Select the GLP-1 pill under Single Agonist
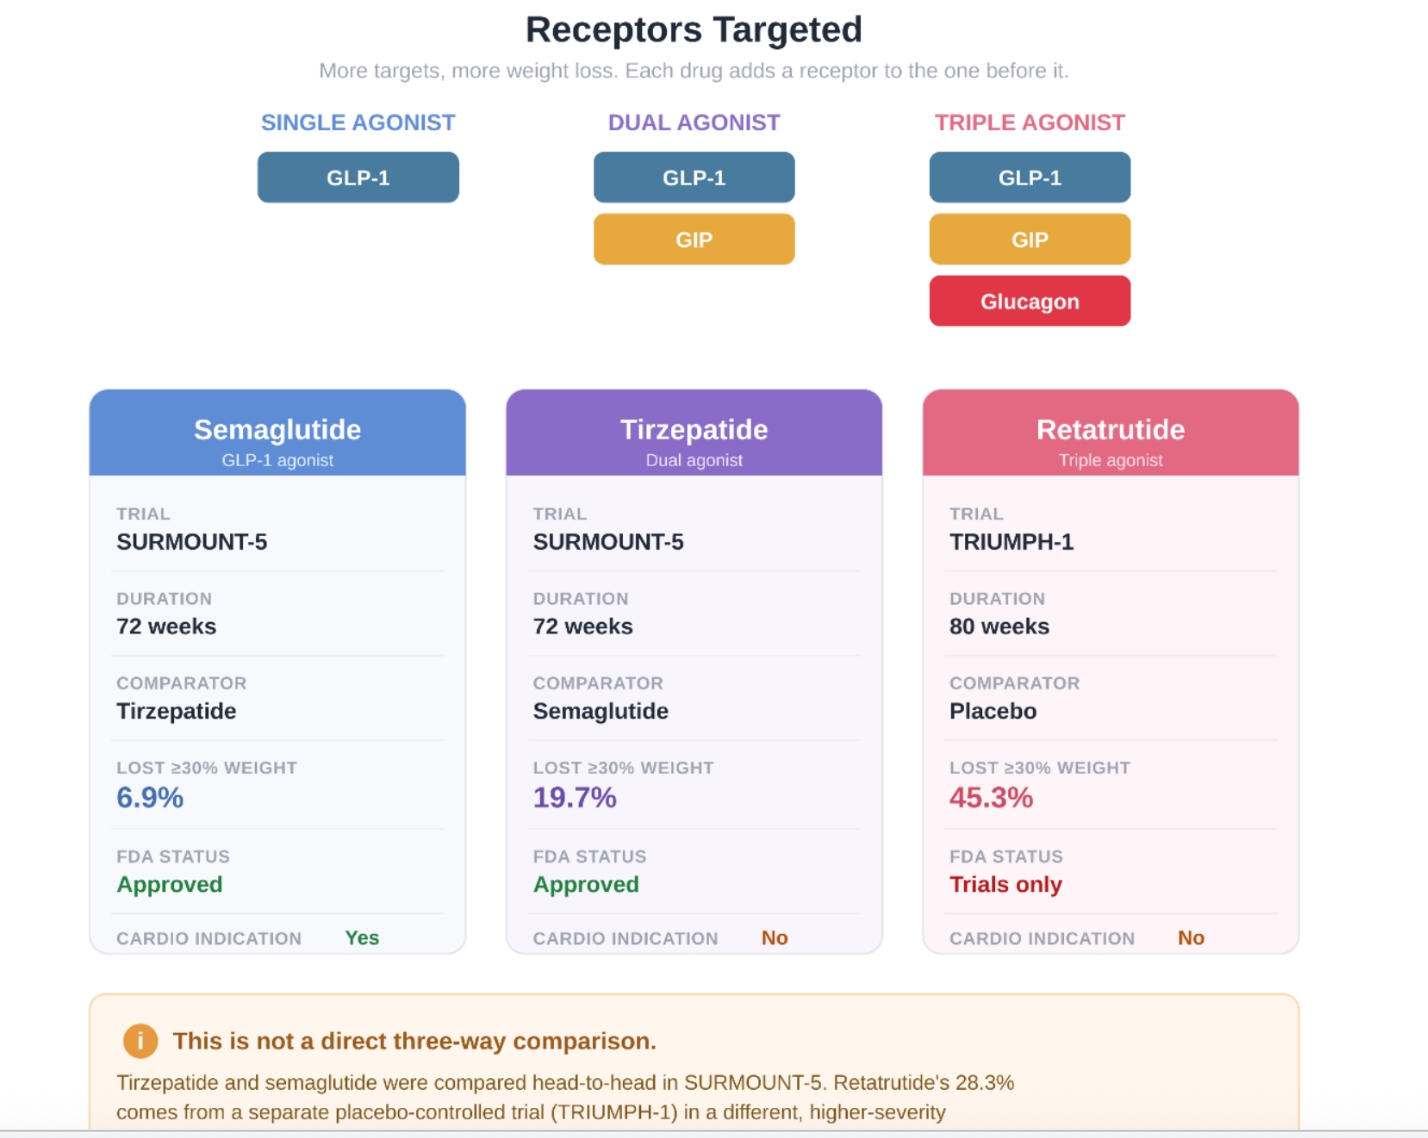The image size is (1428, 1138). click(x=358, y=177)
